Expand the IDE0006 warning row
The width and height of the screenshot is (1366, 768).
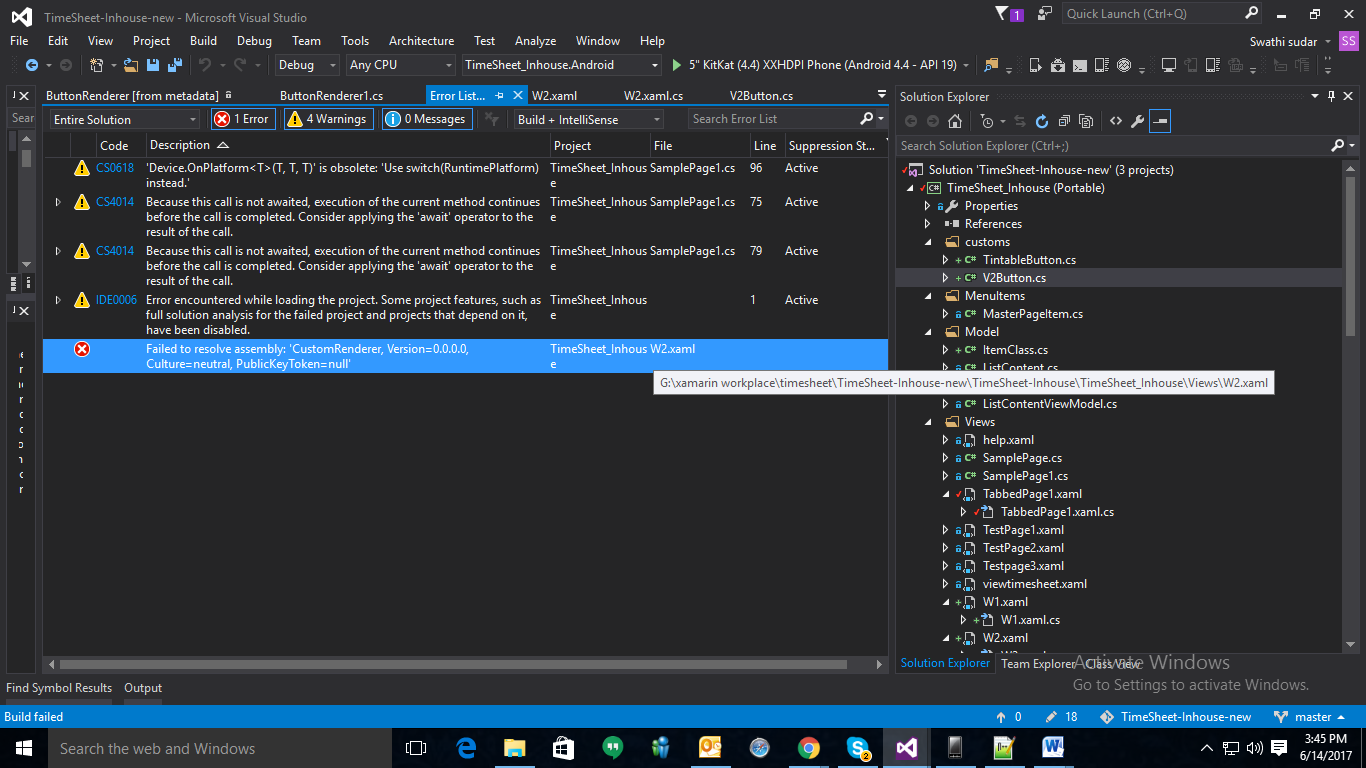click(58, 300)
